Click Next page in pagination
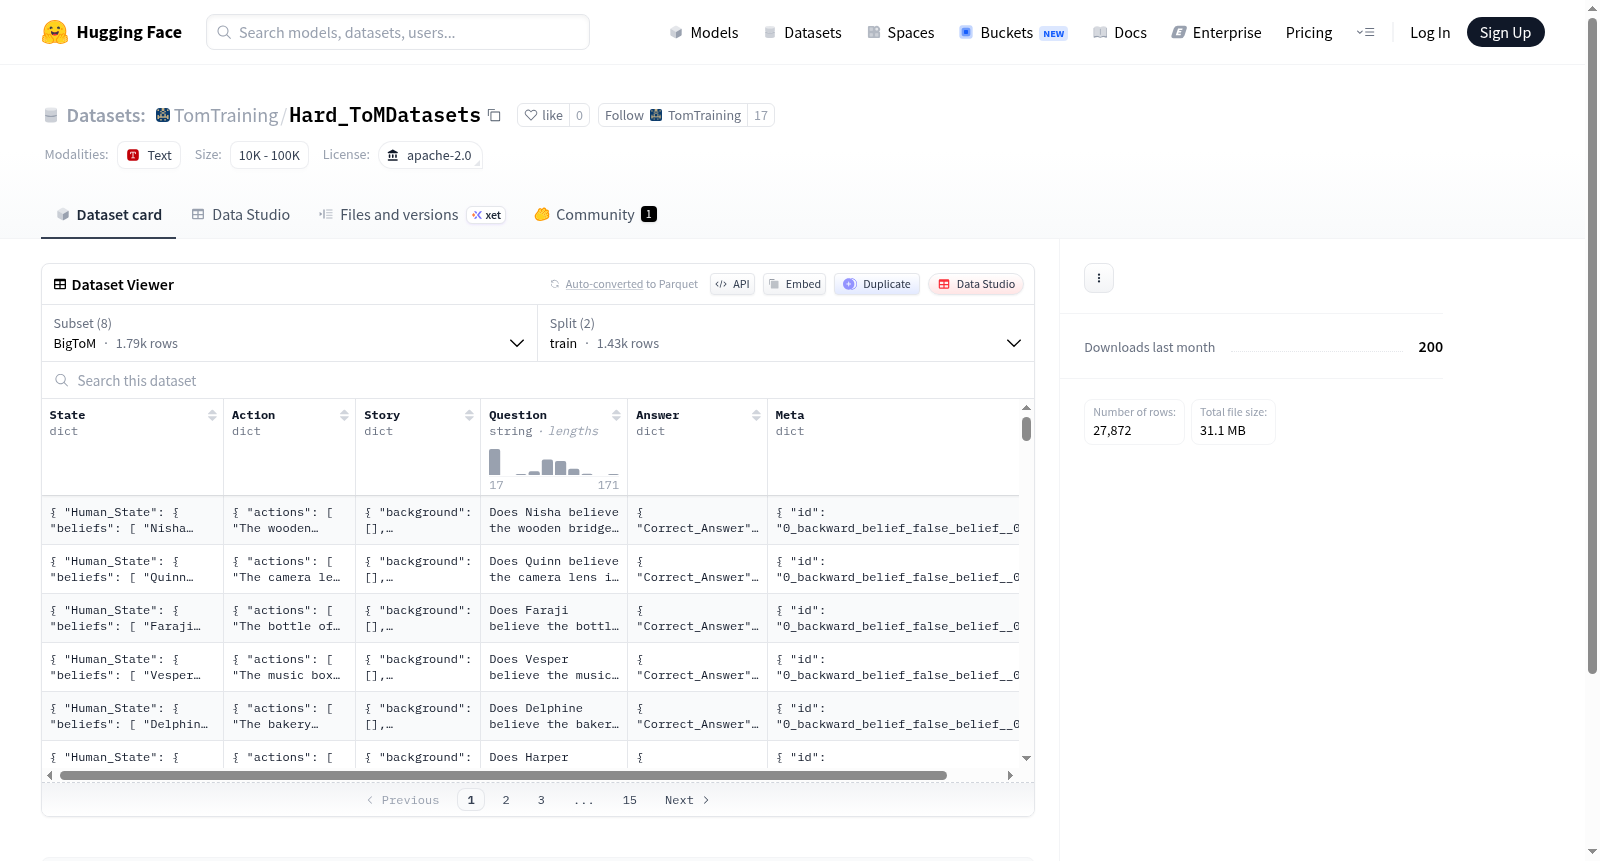This screenshot has width=1600, height=861. tap(687, 800)
